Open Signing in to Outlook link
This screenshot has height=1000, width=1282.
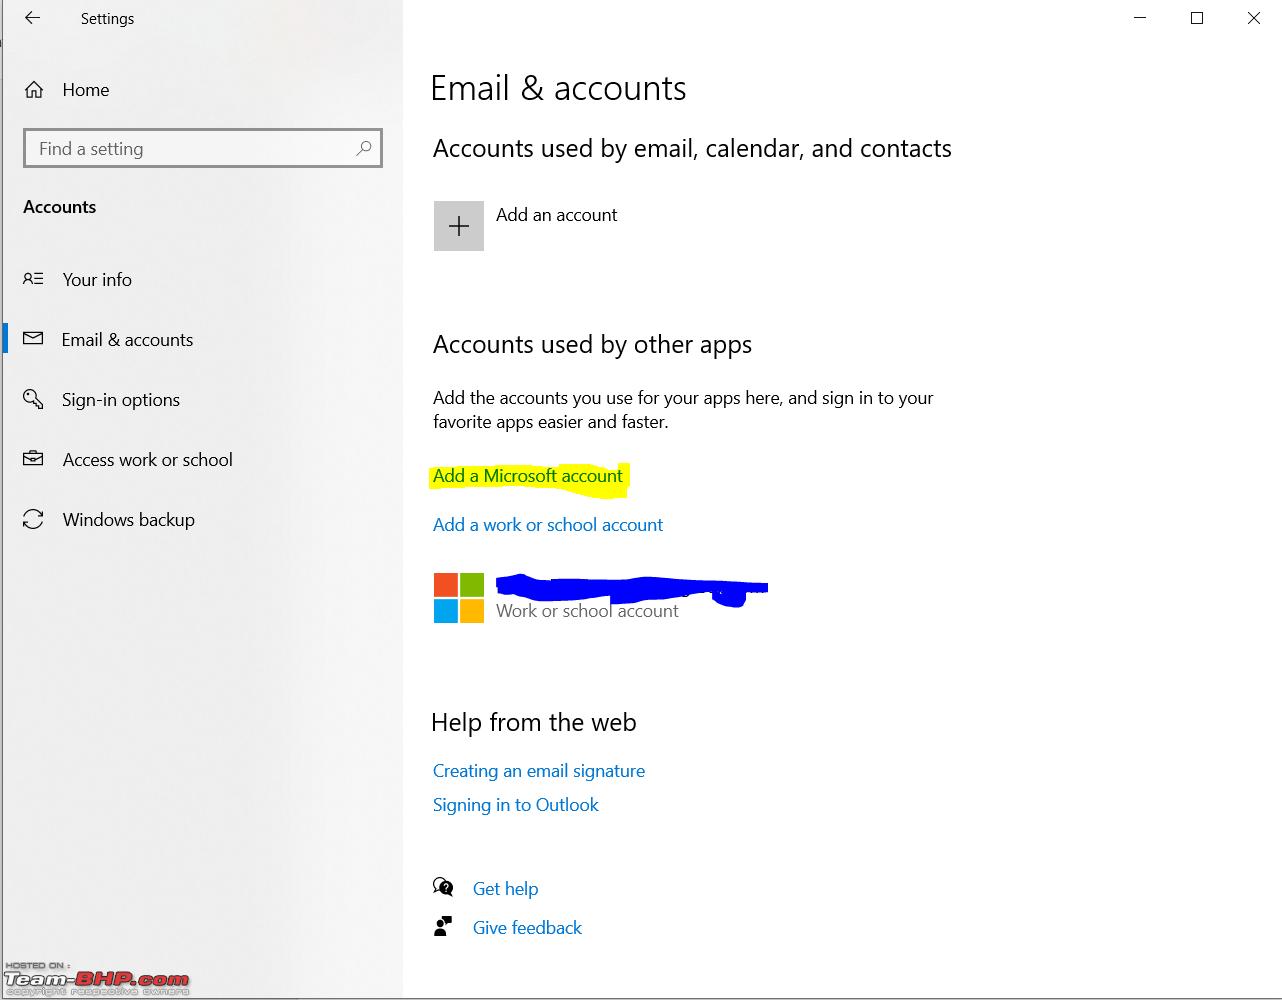(x=516, y=805)
